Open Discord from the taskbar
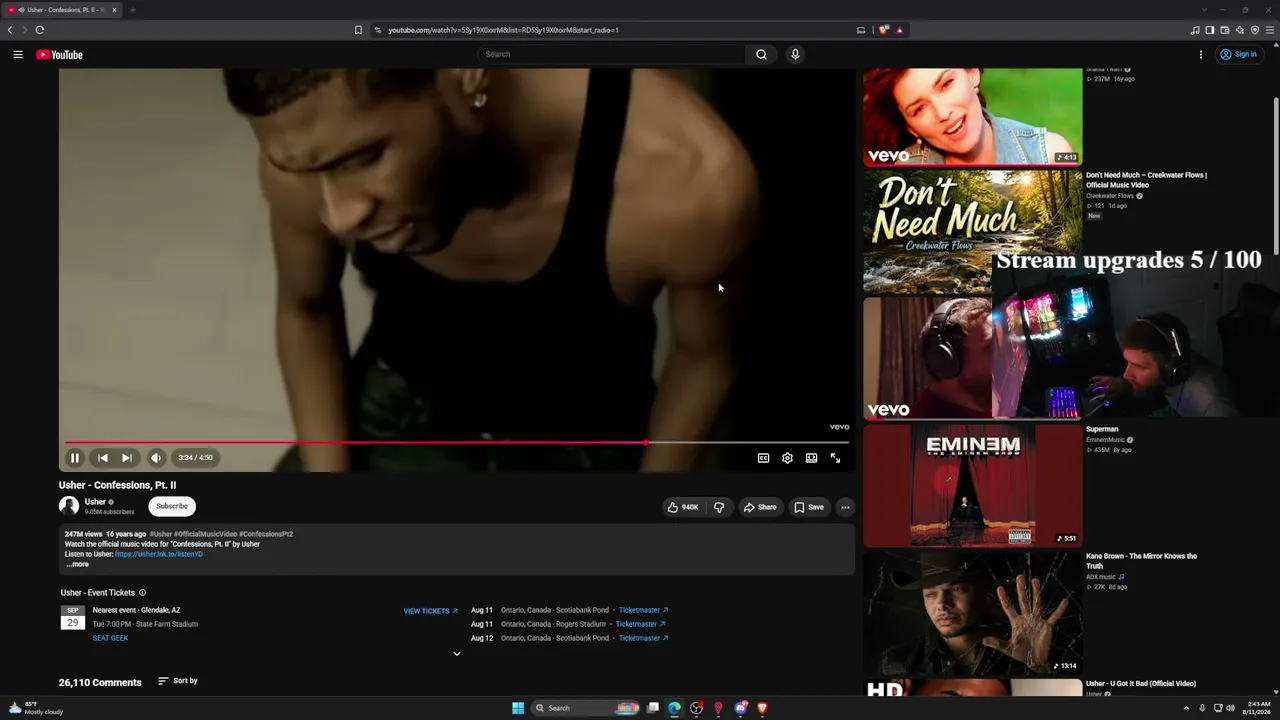1280x720 pixels. click(741, 708)
